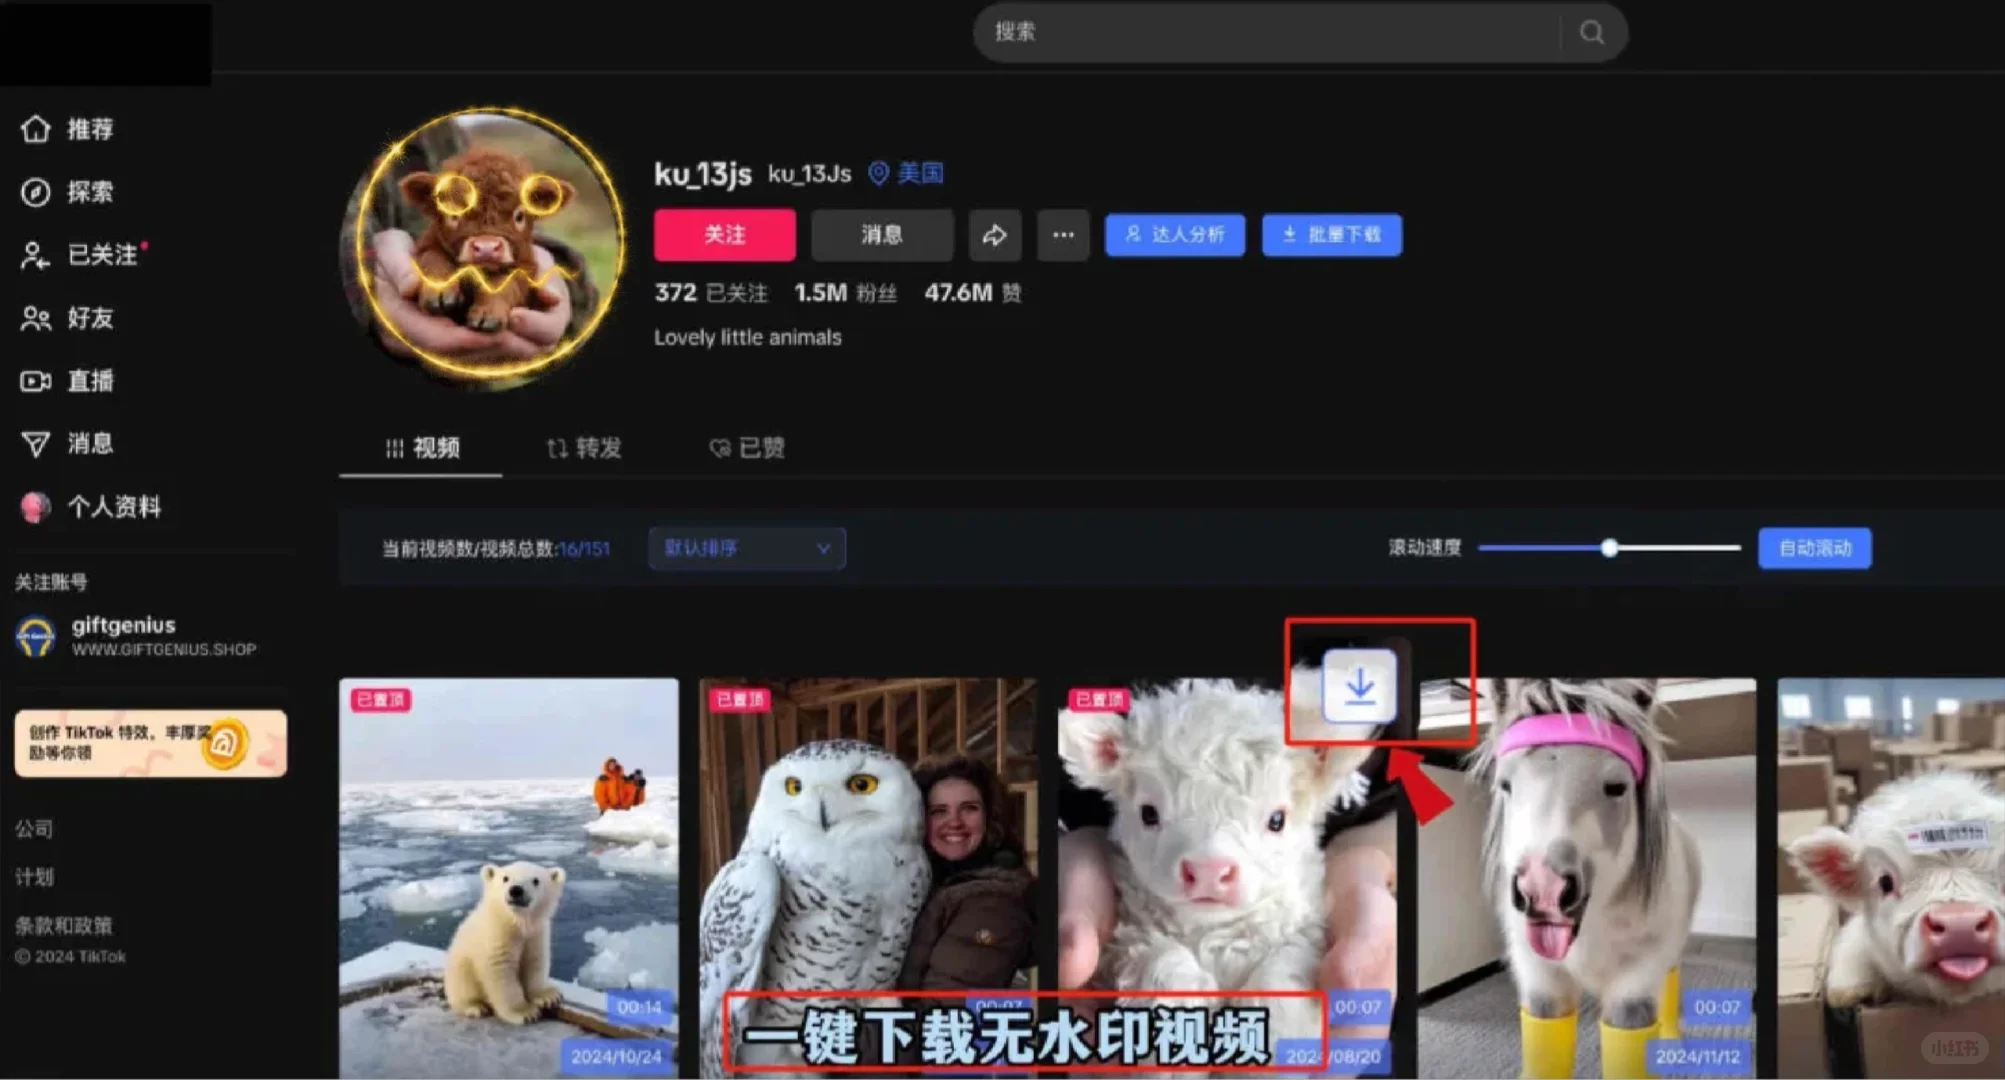Click the share arrow icon on the profile
The width and height of the screenshot is (2005, 1080).
click(x=994, y=235)
